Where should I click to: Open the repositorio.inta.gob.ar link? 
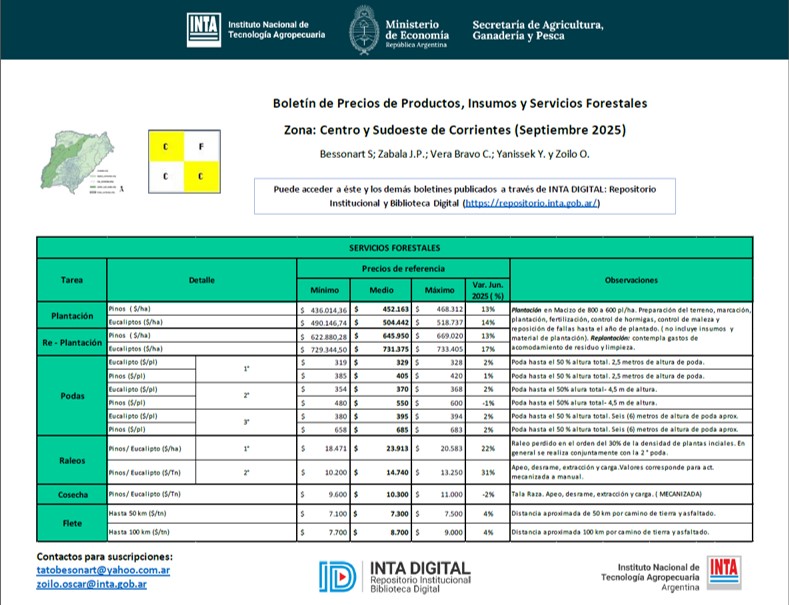pos(530,202)
